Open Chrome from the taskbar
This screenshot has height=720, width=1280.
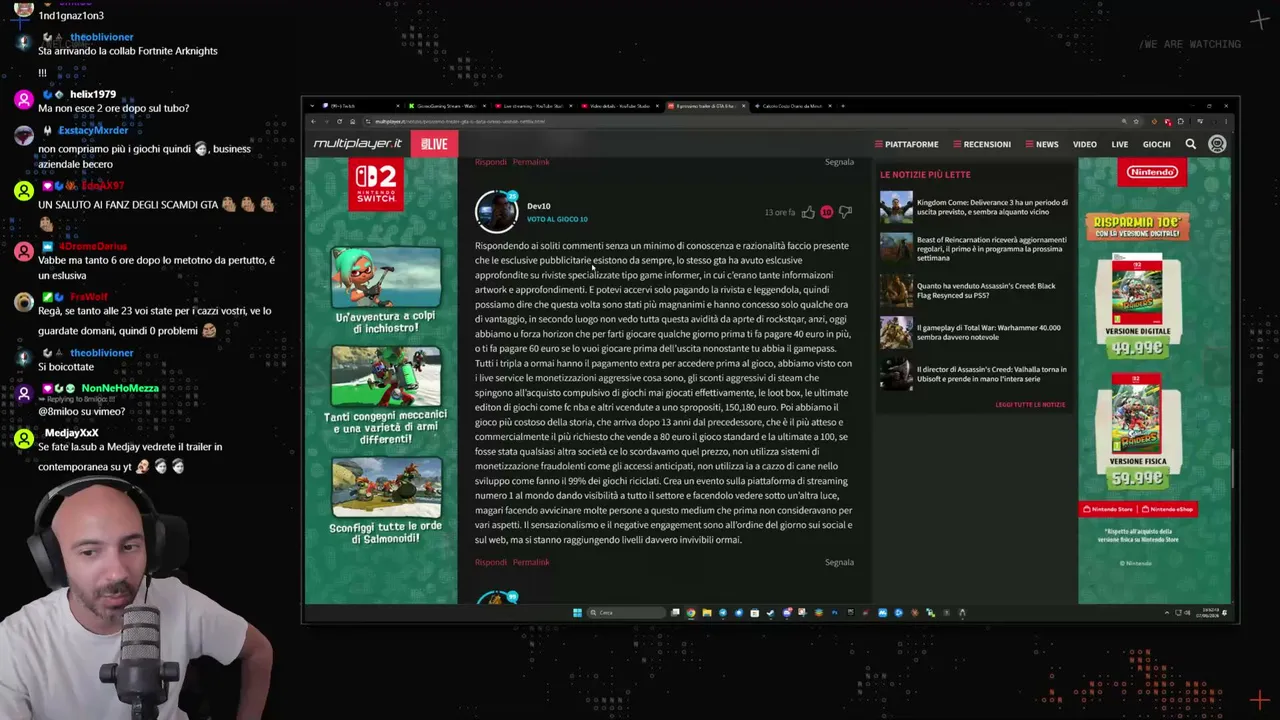[x=690, y=613]
